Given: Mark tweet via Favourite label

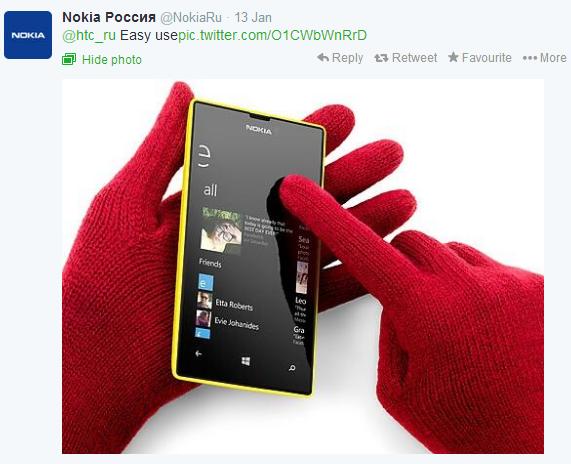Looking at the screenshot, I should click(487, 58).
